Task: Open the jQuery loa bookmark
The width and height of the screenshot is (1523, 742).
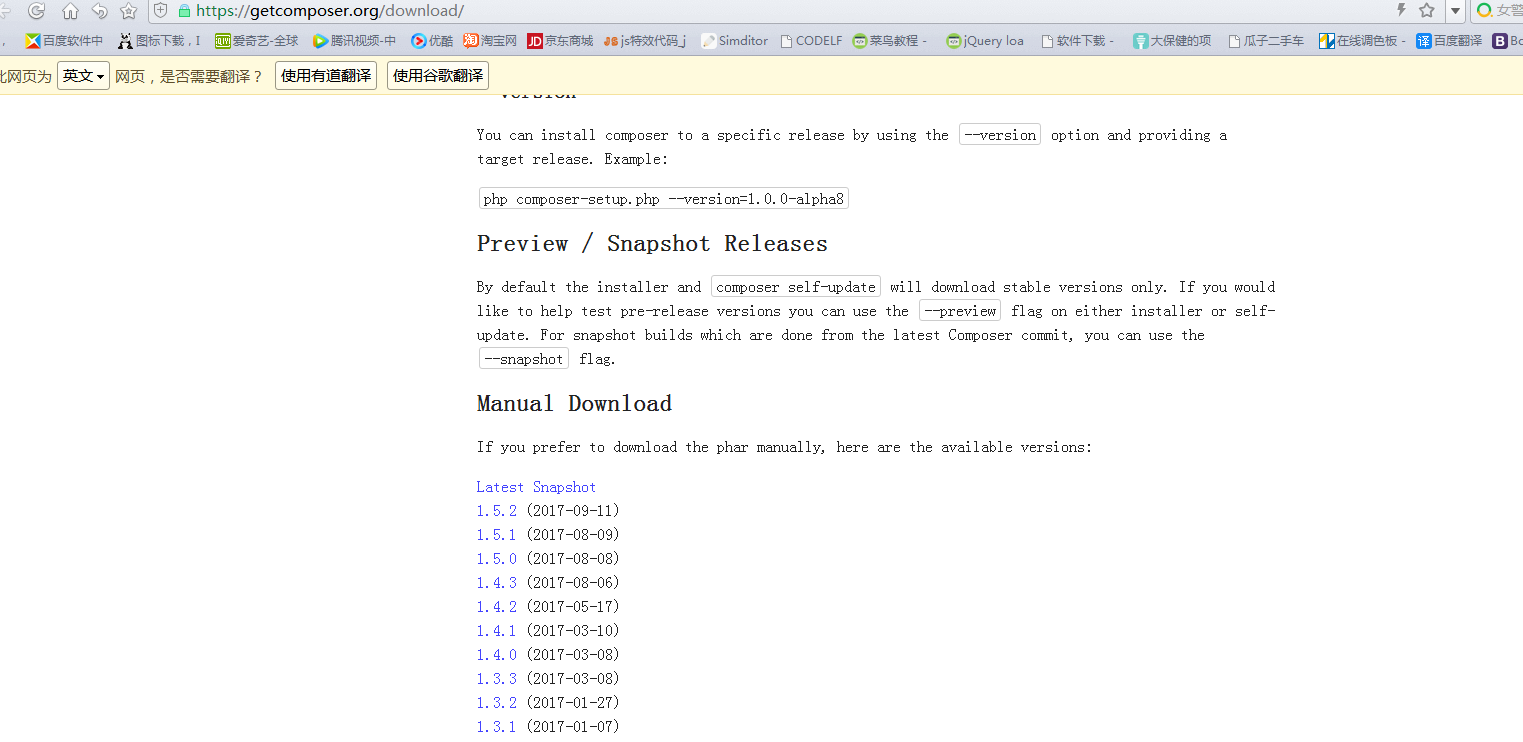Action: click(985, 41)
